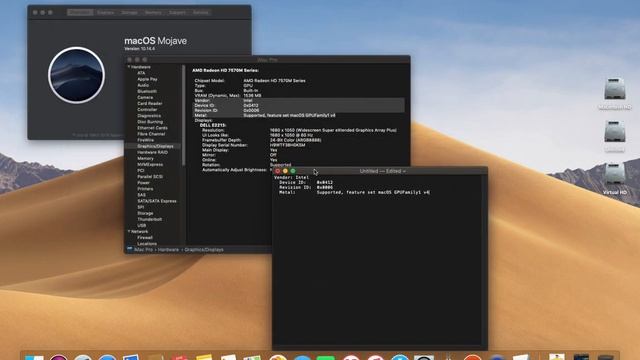Click the macOS Mojave logo in About This Mac
Viewport: 640px width, 360px height.
point(76,75)
